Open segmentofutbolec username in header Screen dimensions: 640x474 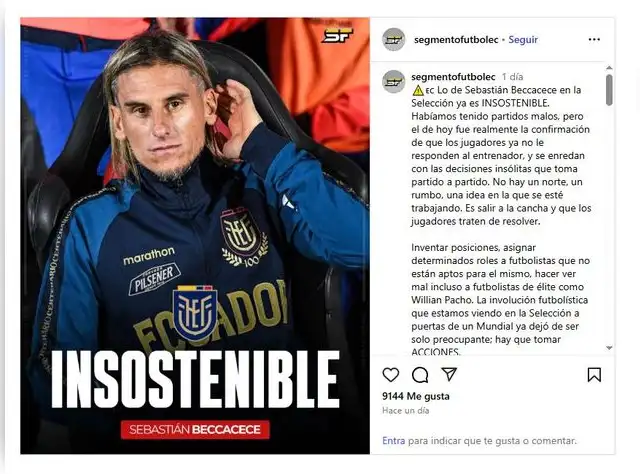pos(456,40)
